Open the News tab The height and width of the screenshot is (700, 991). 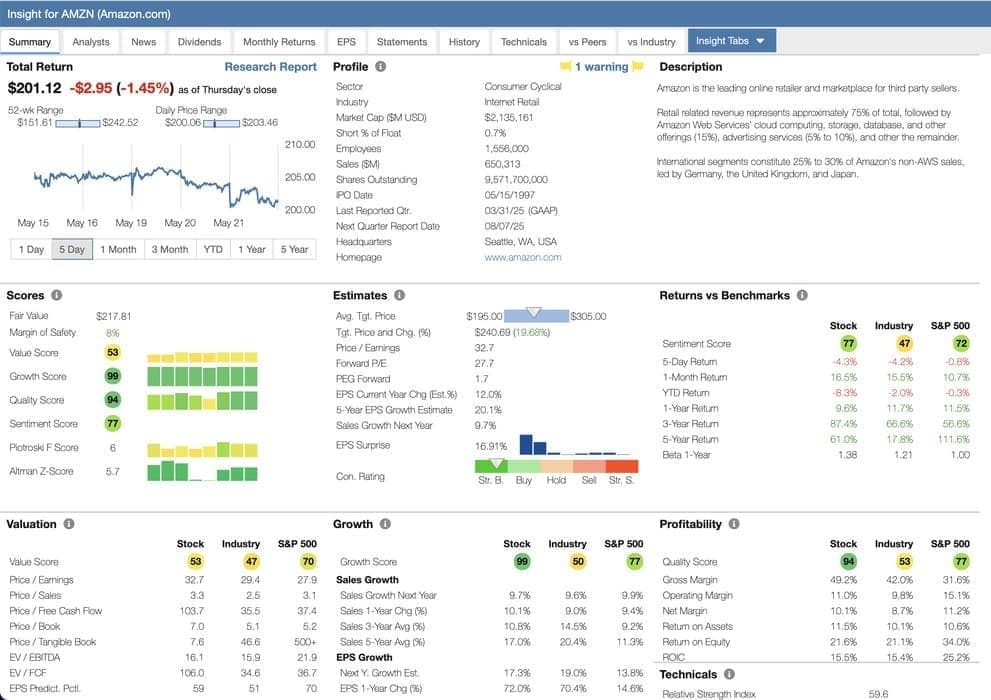tap(143, 42)
